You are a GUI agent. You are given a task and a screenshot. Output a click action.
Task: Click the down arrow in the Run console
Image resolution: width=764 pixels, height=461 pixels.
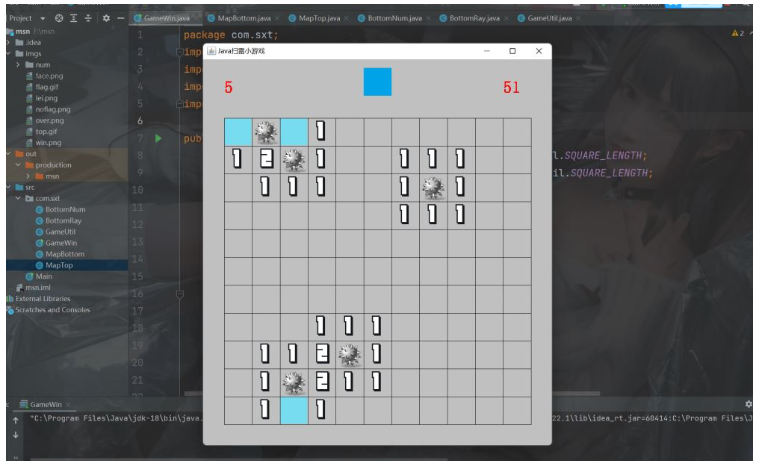point(16,435)
